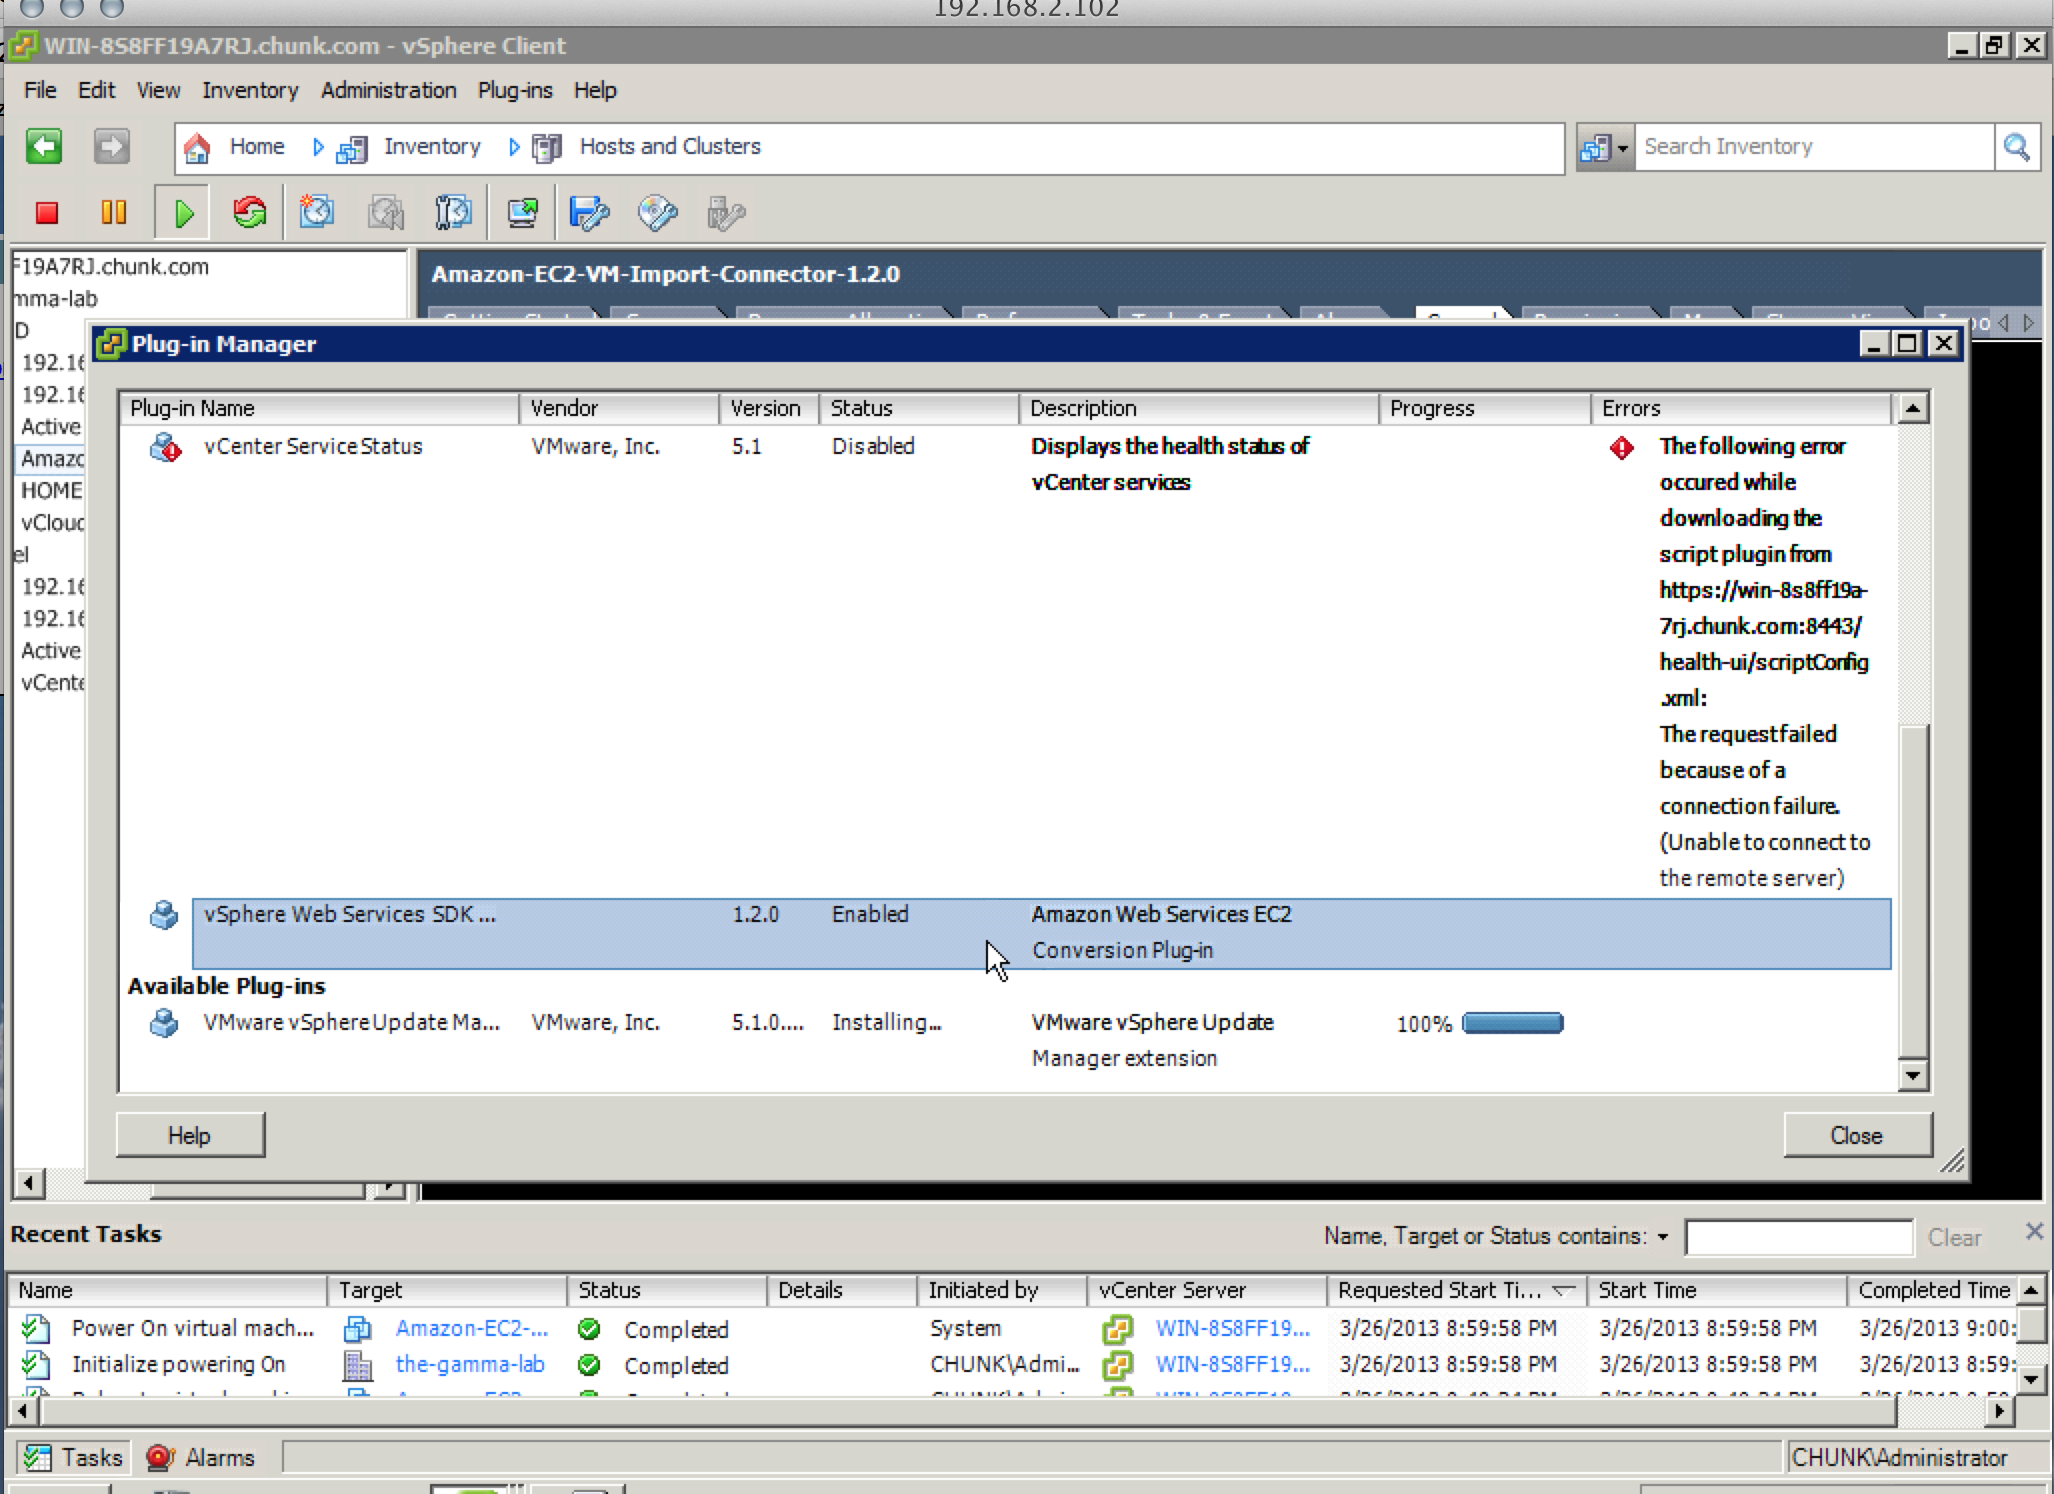Open the Administration menu
This screenshot has width=2054, height=1494.
point(388,91)
